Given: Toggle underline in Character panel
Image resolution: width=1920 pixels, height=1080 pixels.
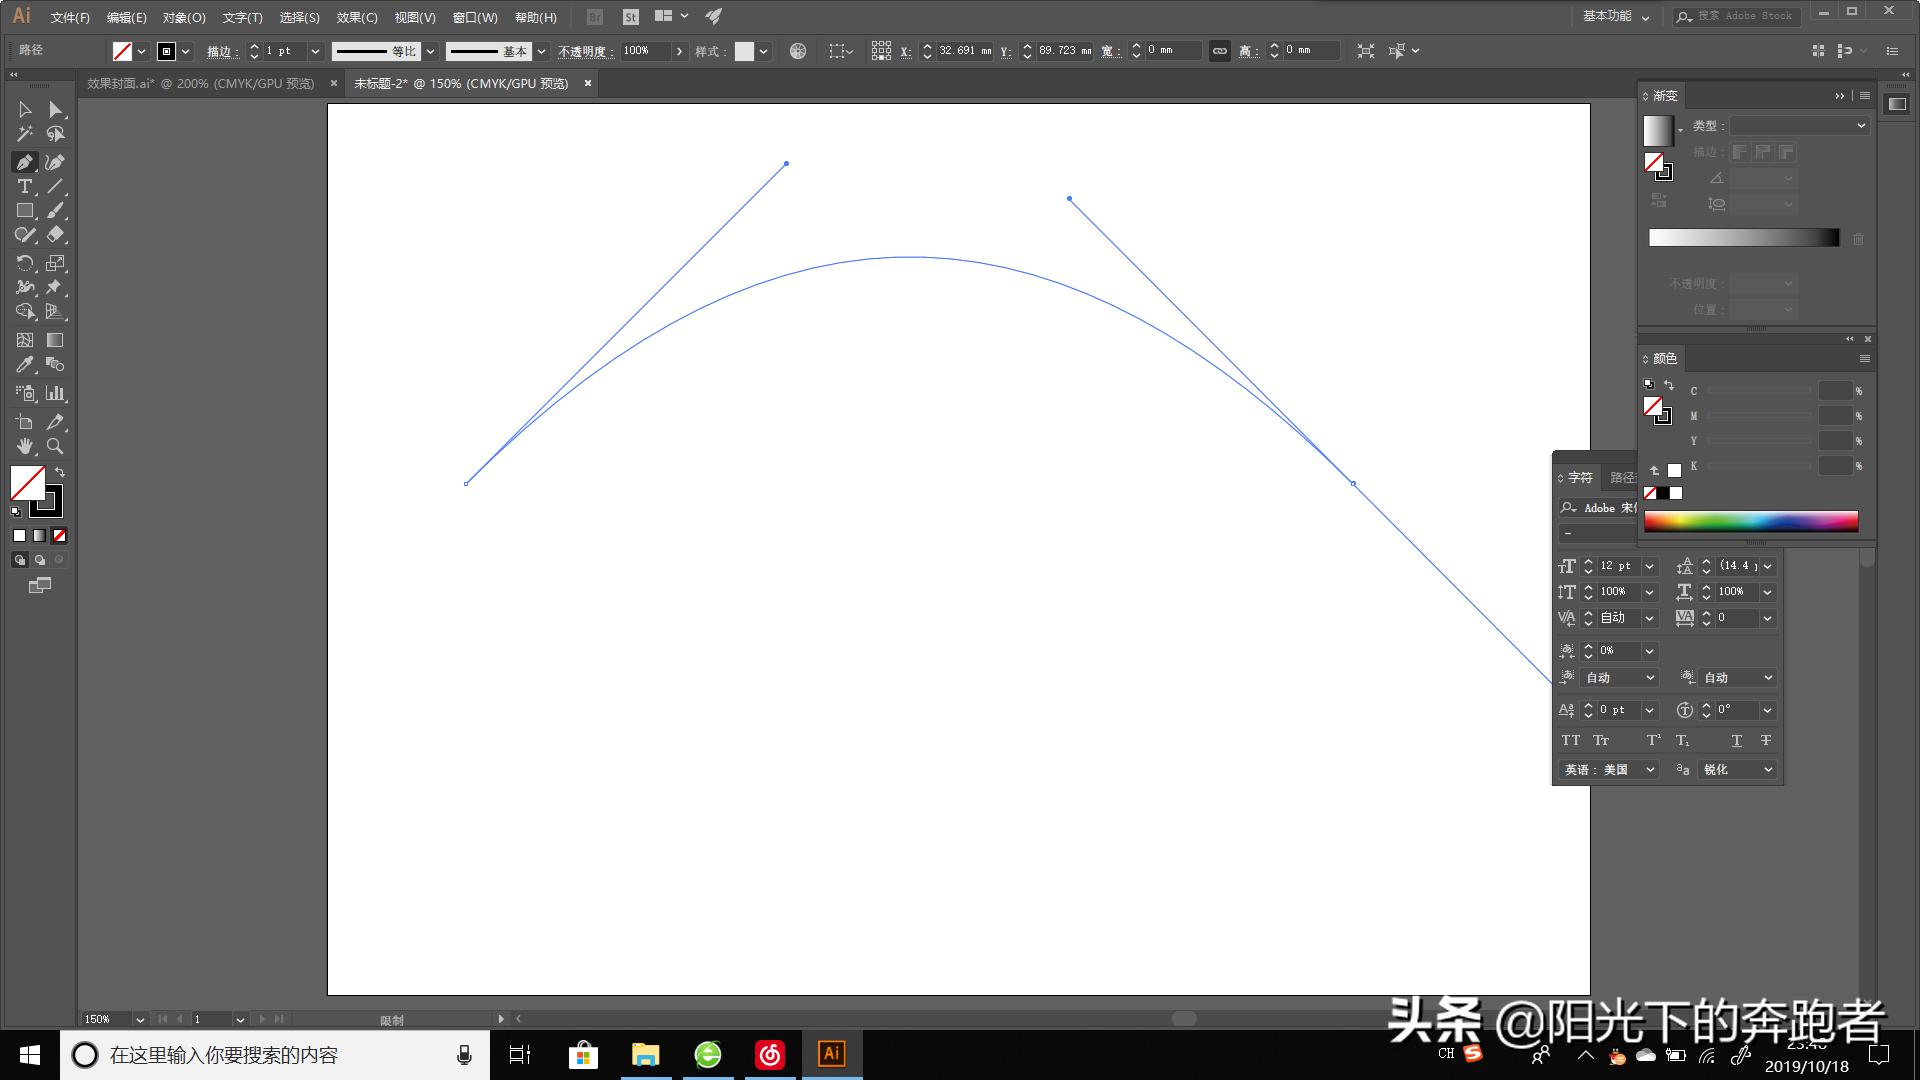Looking at the screenshot, I should [x=1737, y=740].
